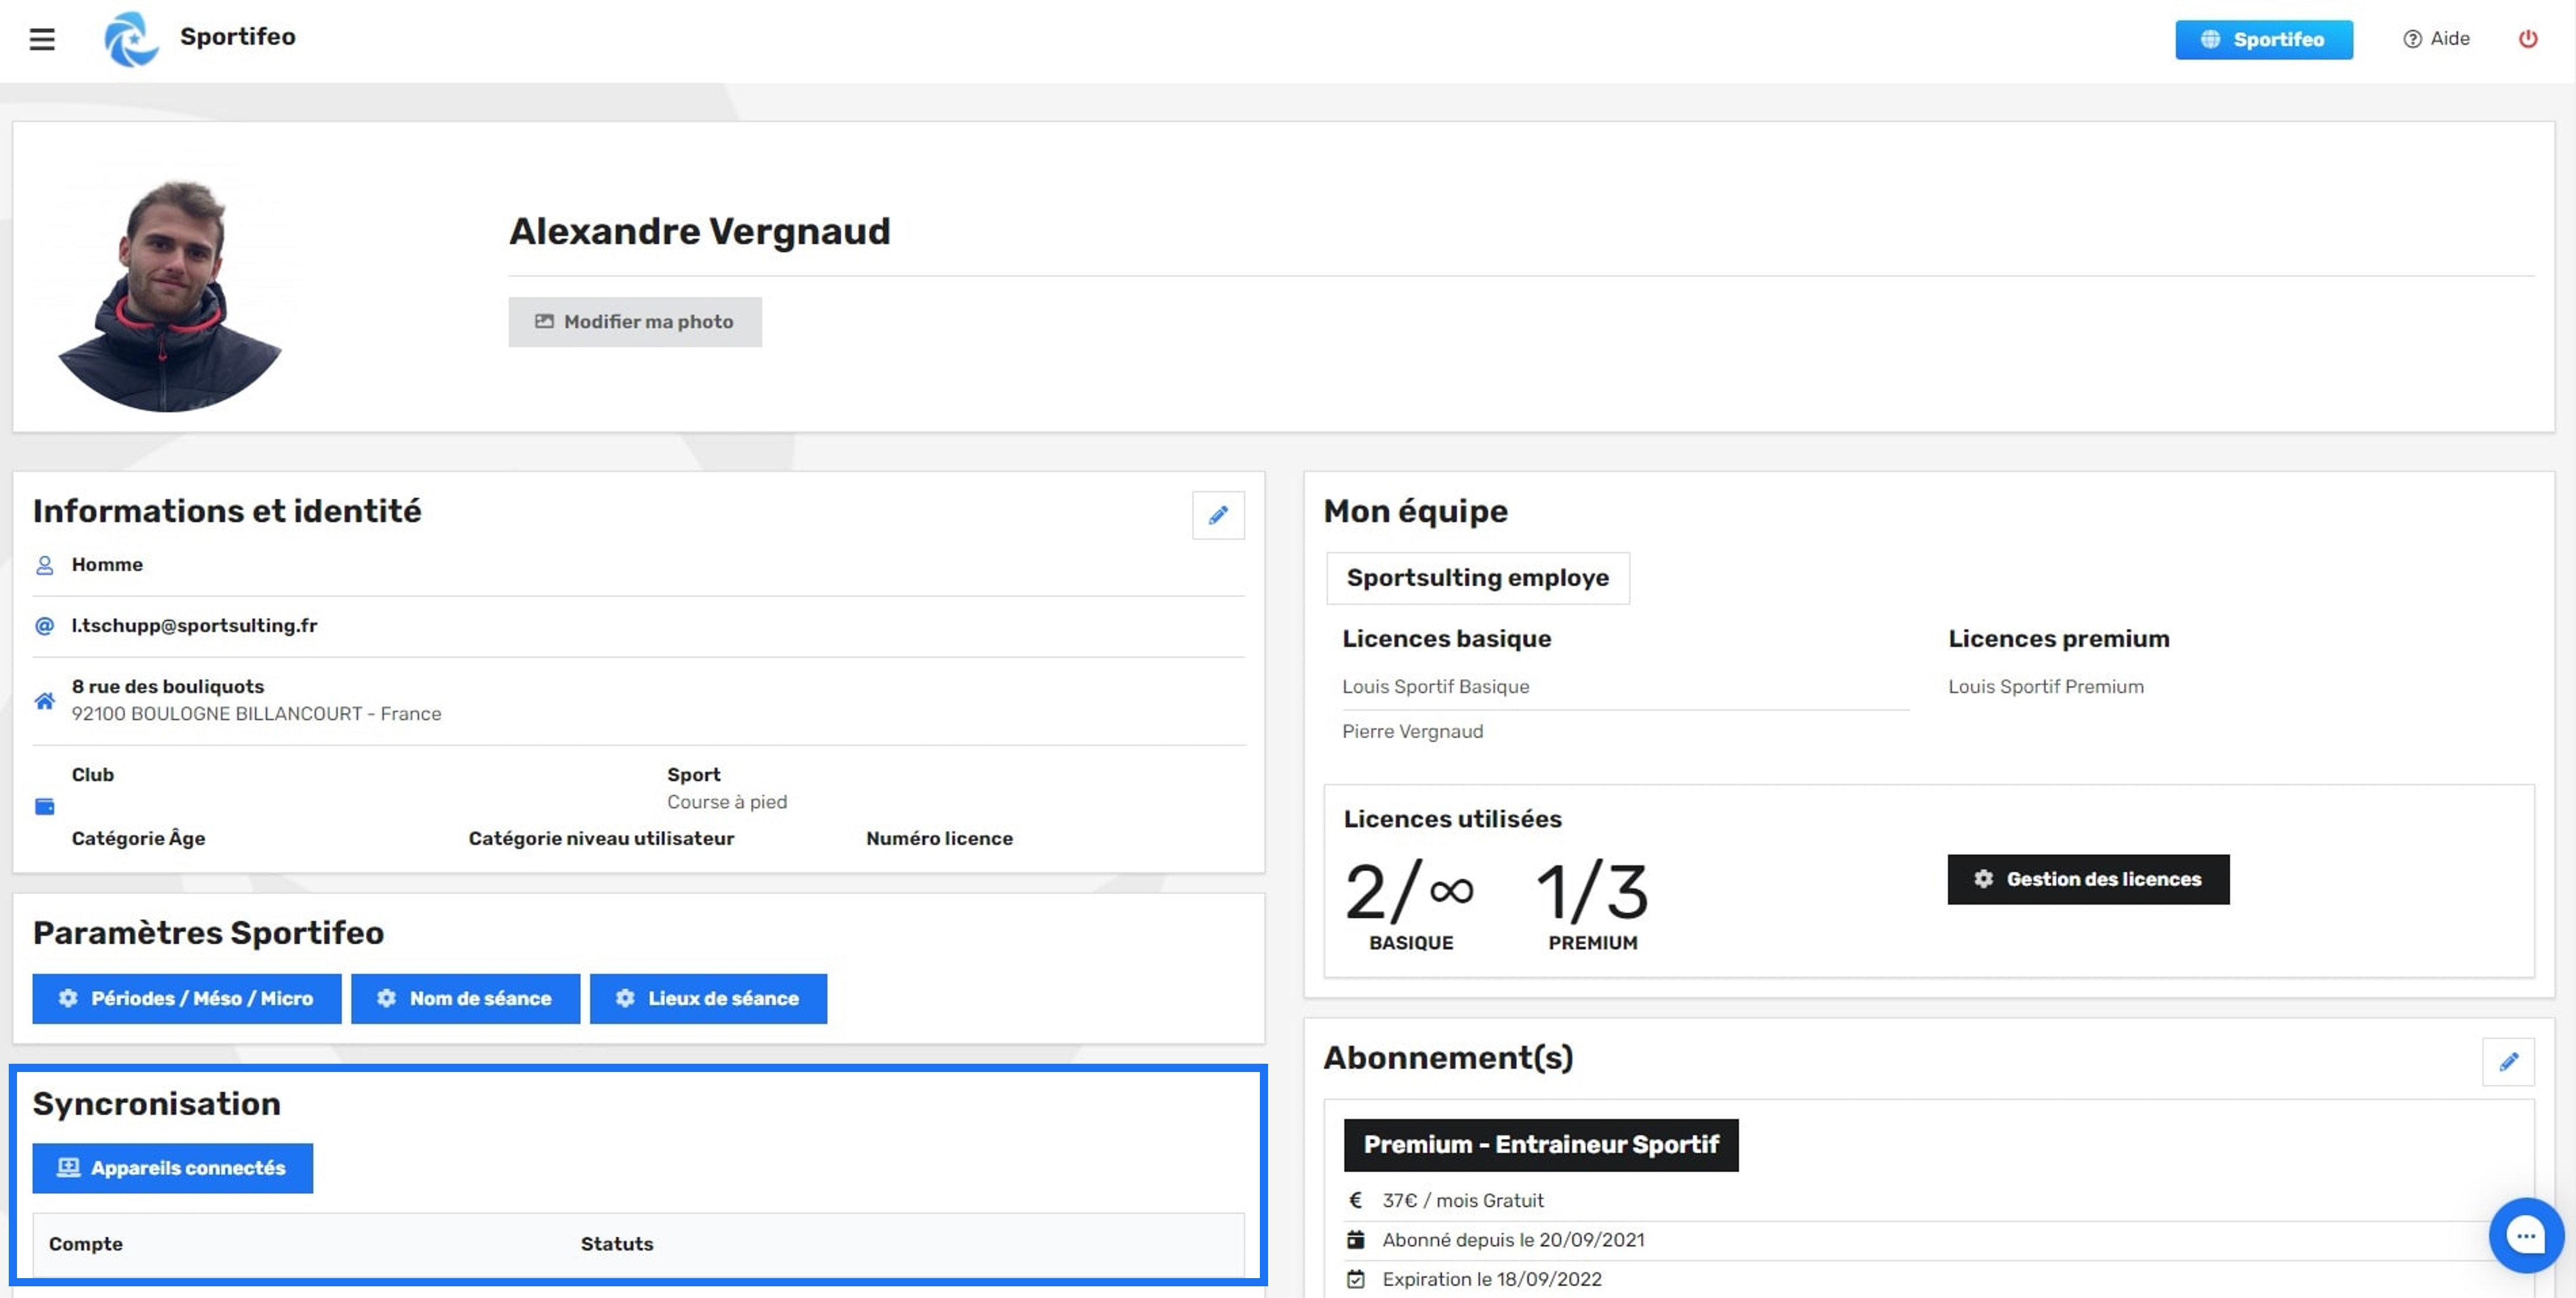Click Alexandre's profile photo
The image size is (2576, 1298).
tap(170, 295)
